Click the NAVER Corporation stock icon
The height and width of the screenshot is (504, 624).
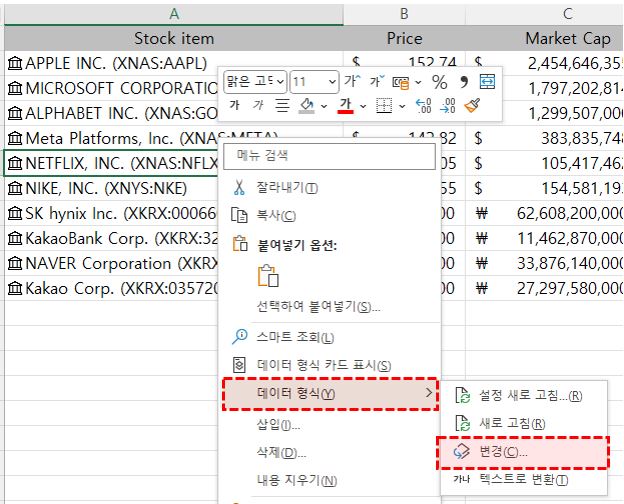(x=15, y=264)
